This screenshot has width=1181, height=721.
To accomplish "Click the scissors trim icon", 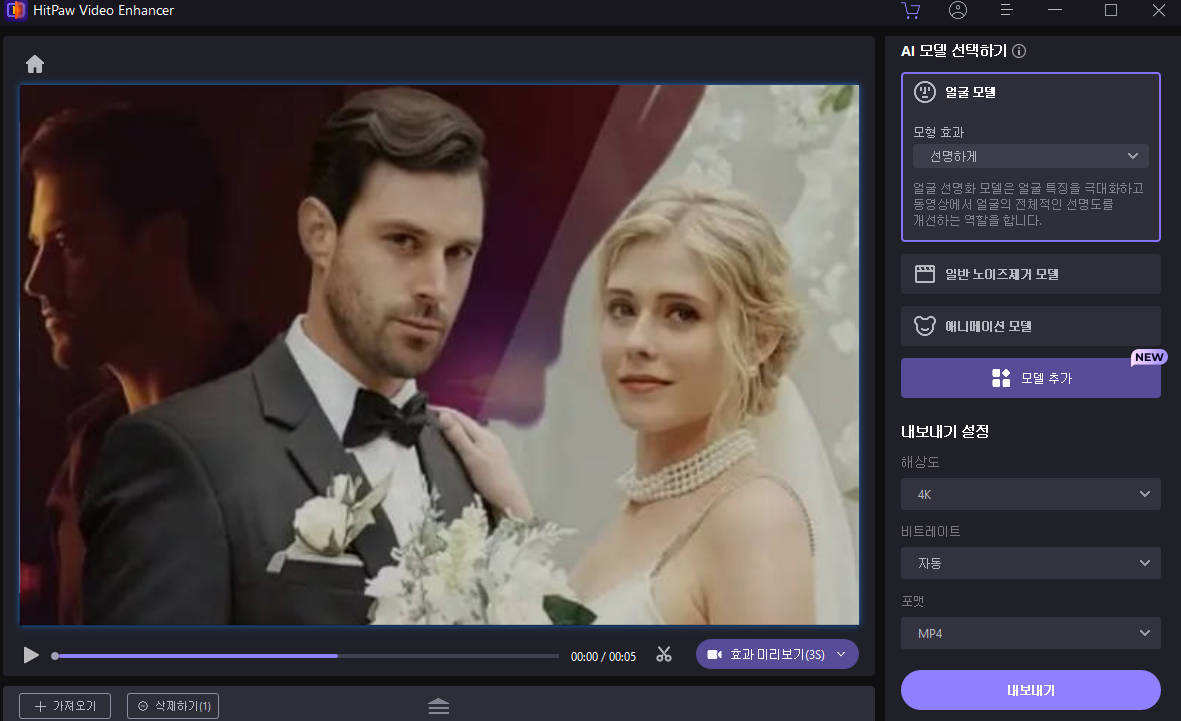I will pyautogui.click(x=664, y=655).
